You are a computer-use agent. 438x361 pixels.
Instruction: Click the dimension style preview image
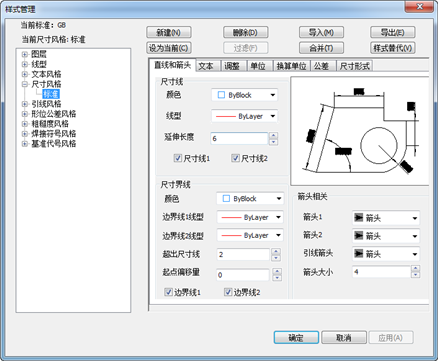359,131
